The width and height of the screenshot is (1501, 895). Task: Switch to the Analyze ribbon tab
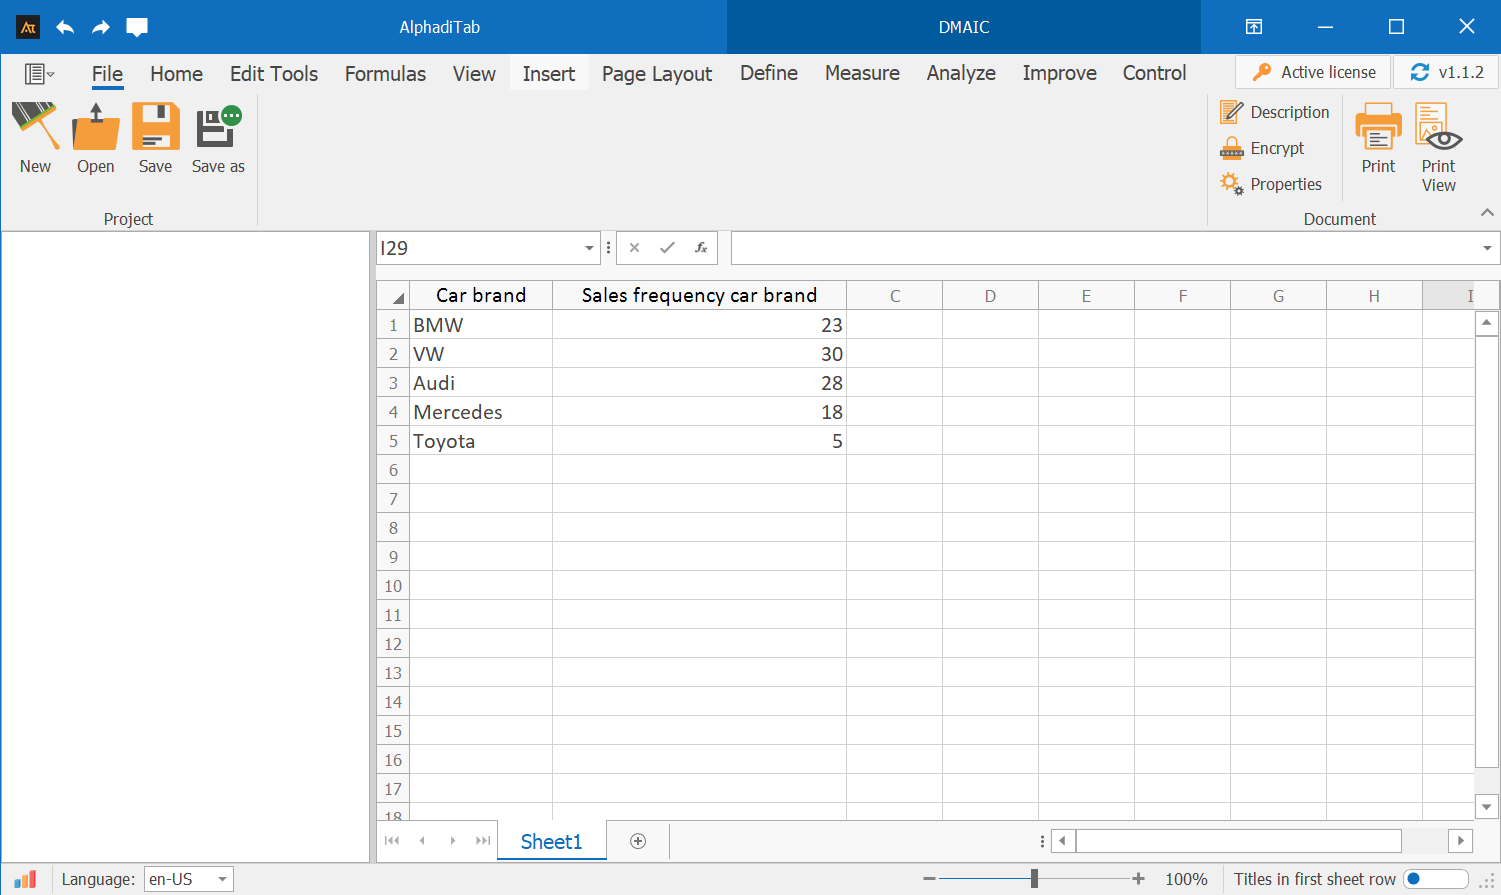960,74
